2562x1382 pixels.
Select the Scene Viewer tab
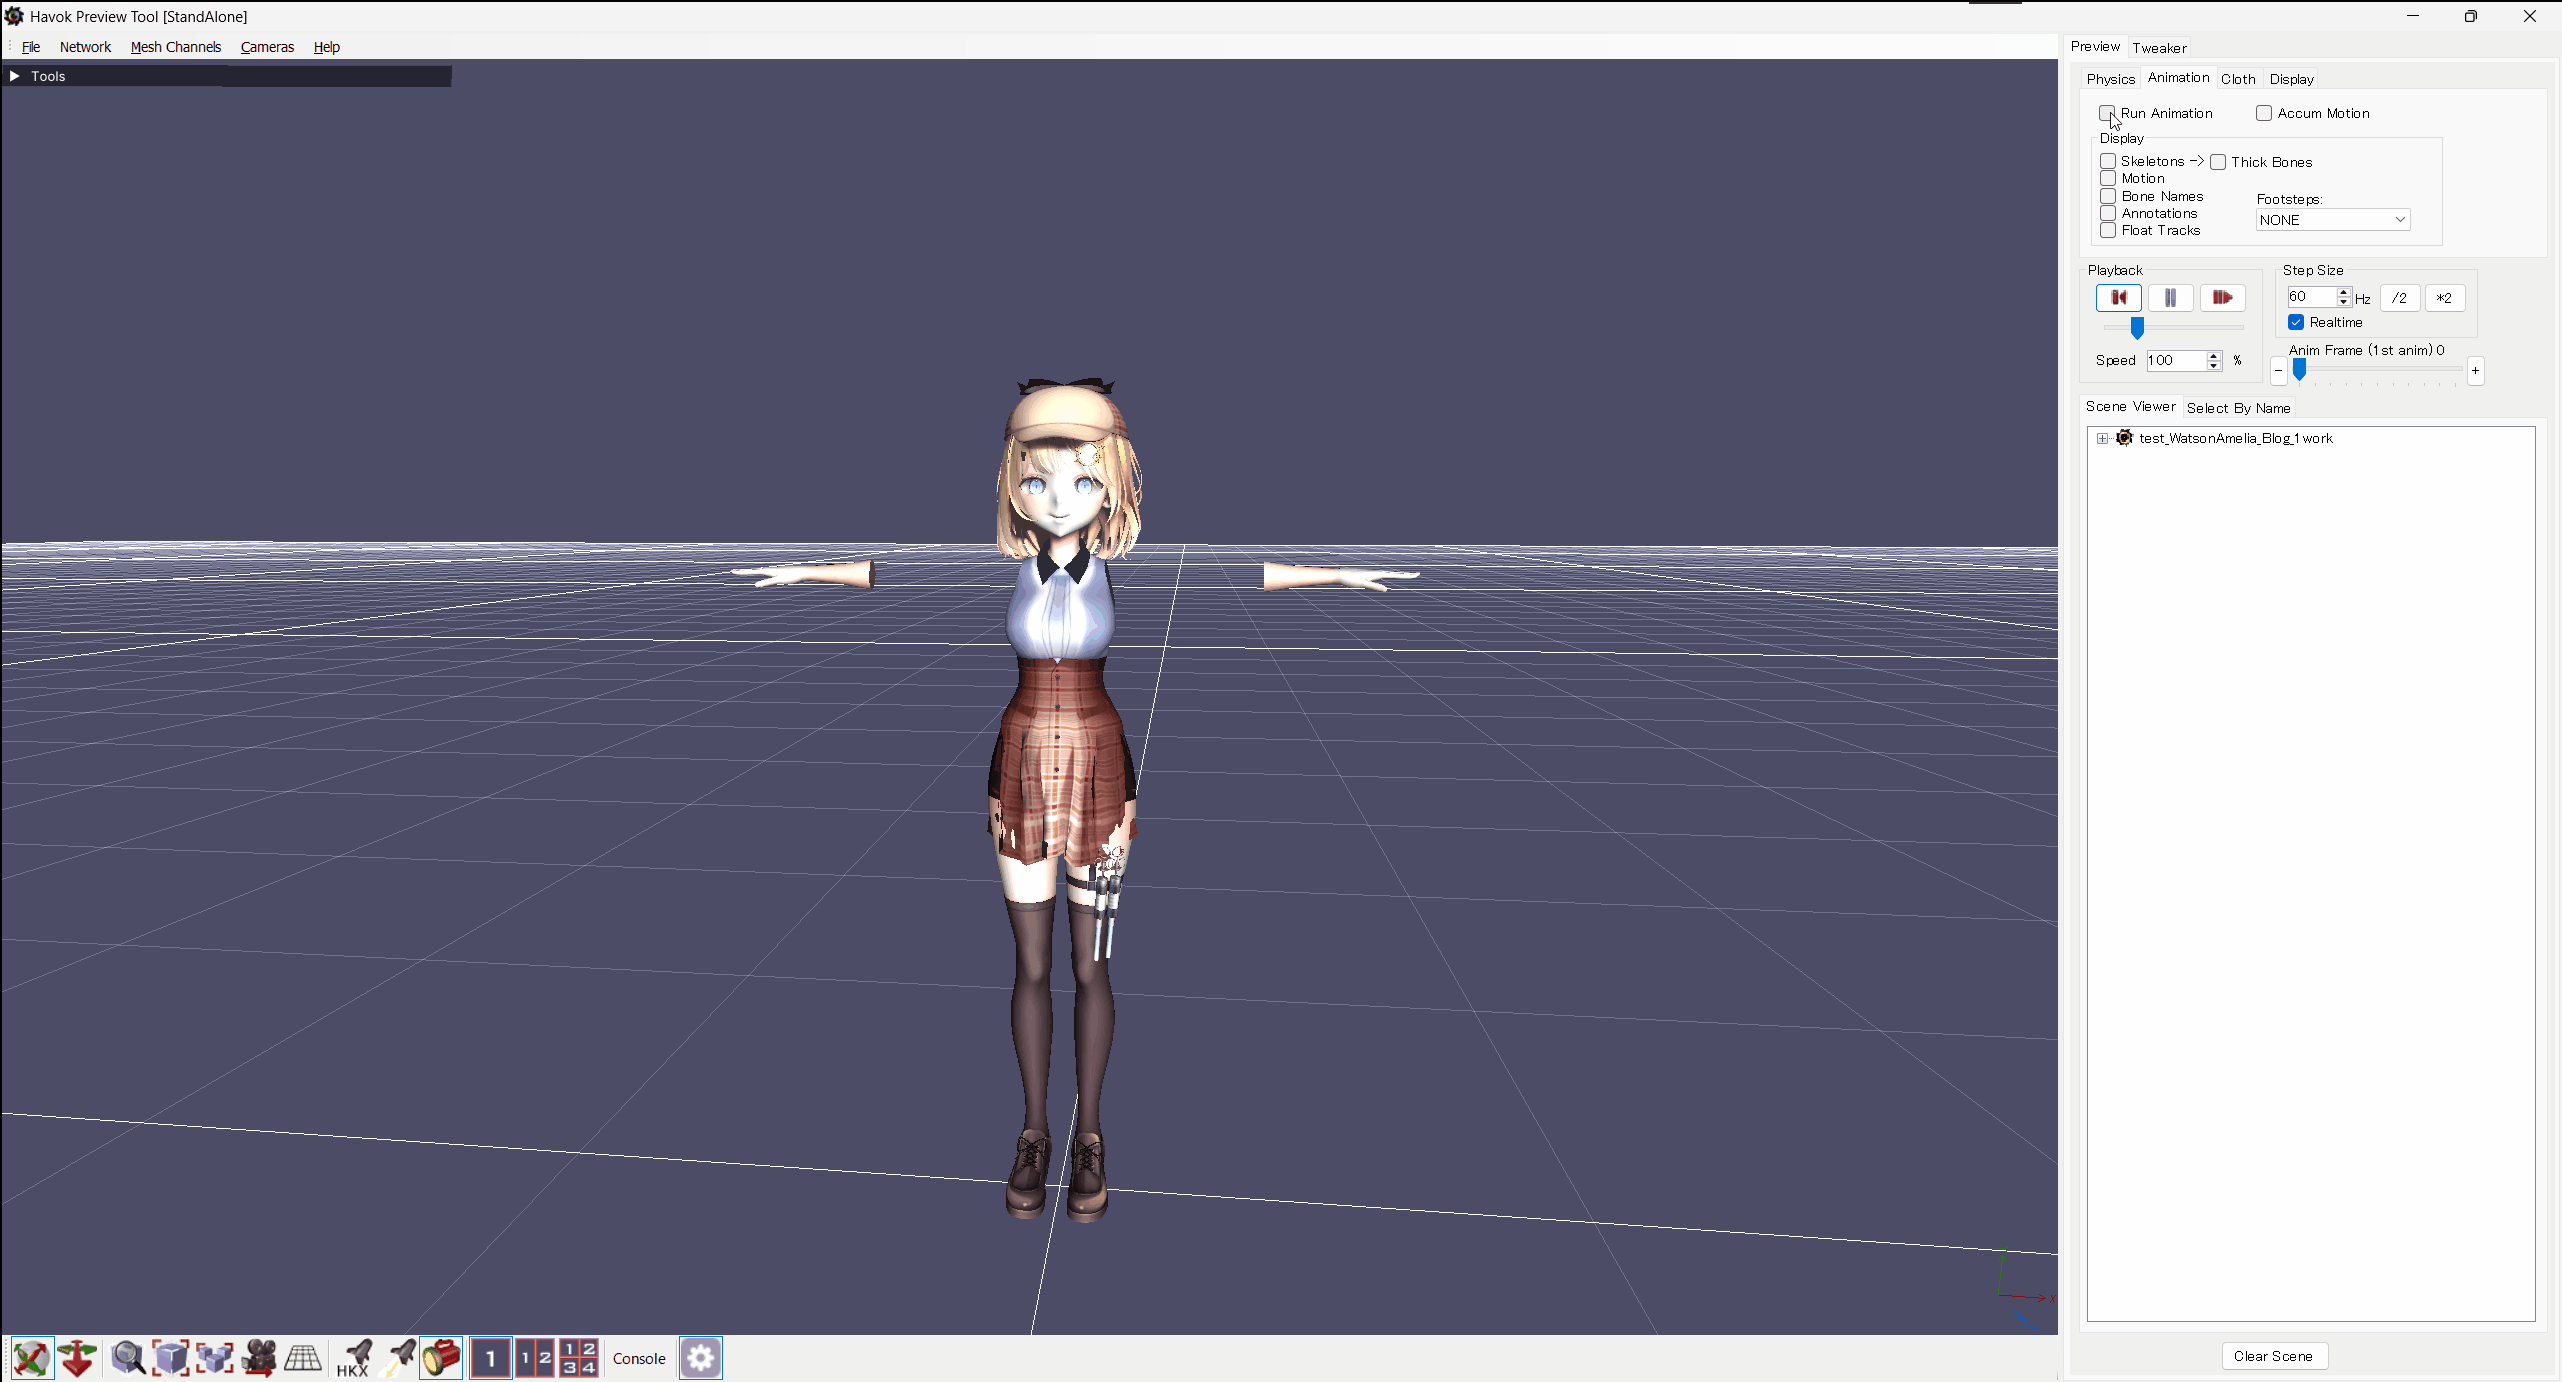click(x=2130, y=407)
